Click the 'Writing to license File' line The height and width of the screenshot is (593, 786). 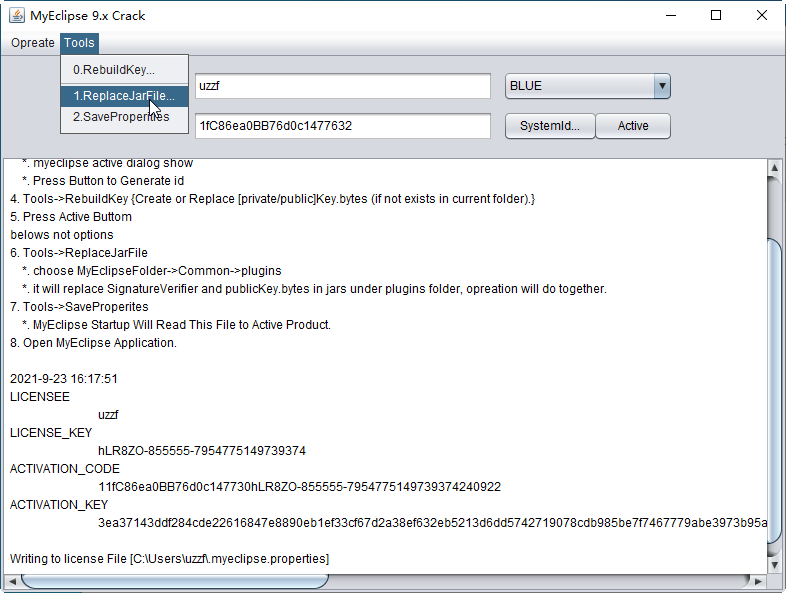(x=169, y=559)
